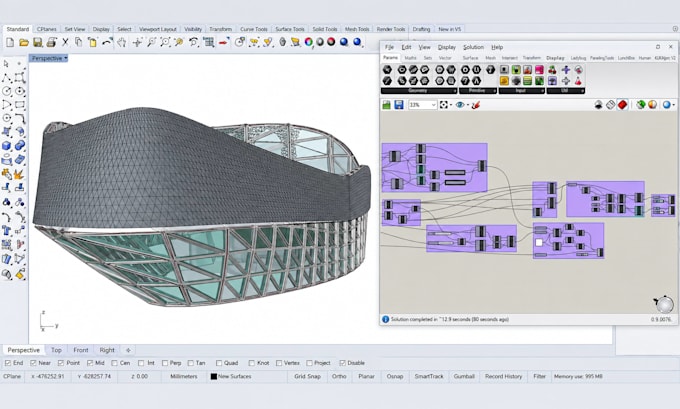Click SmartTrack in the status bar

coord(429,376)
